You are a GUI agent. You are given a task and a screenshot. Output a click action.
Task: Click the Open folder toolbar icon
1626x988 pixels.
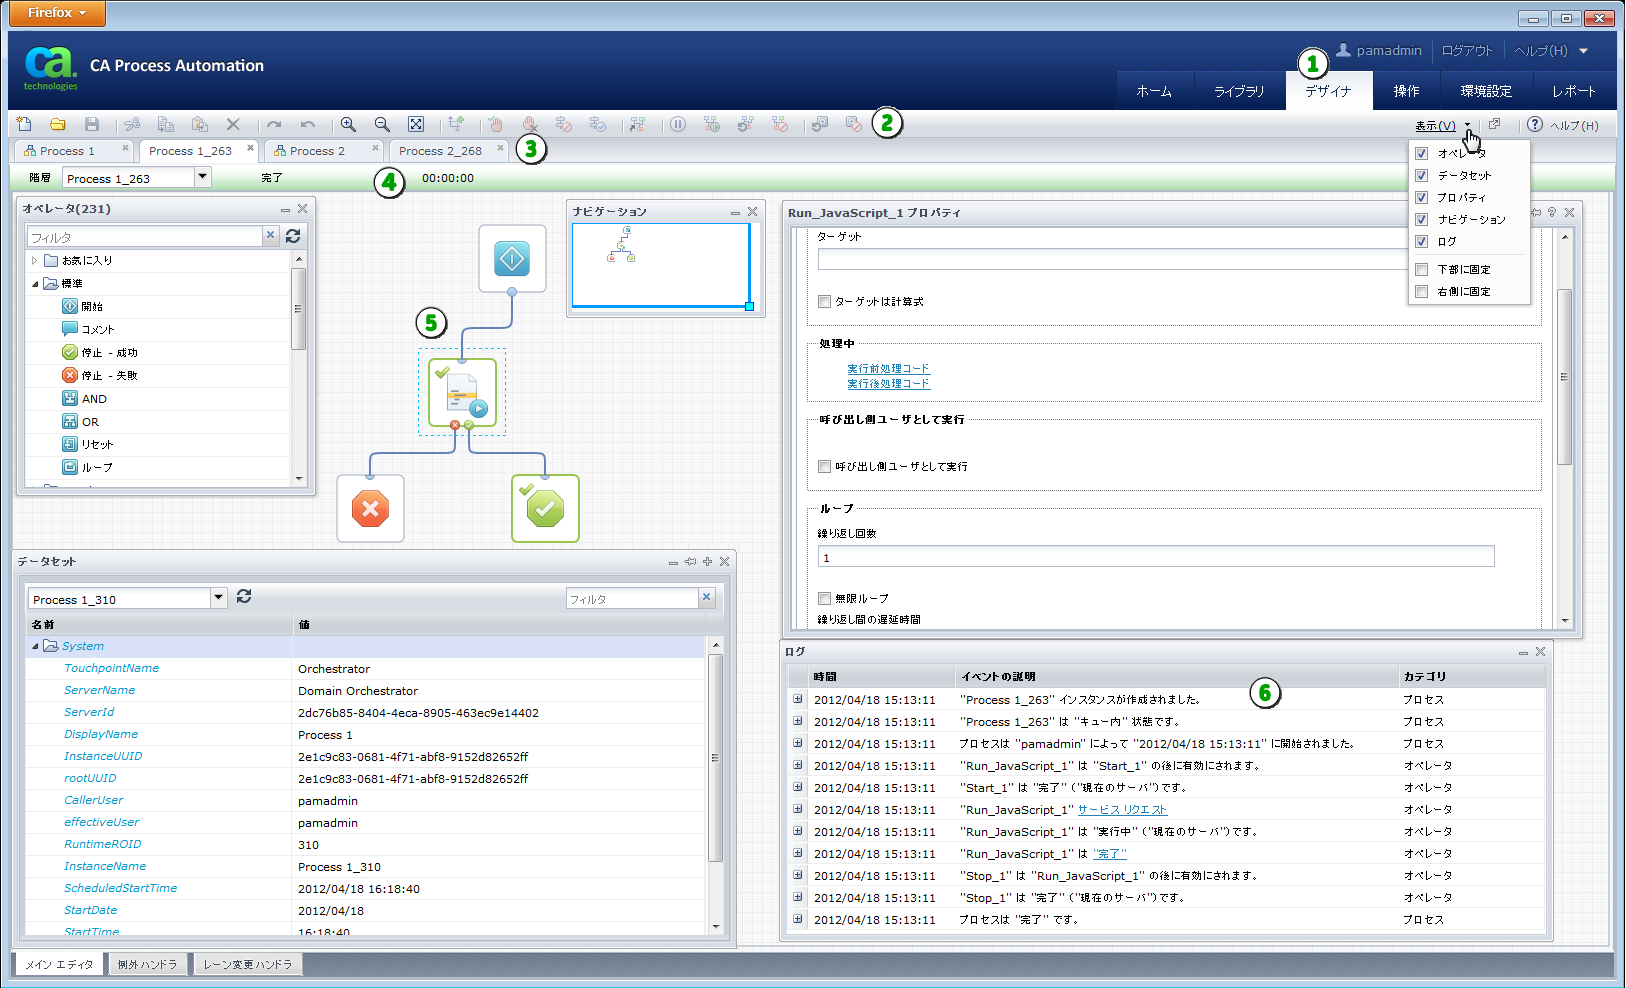[58, 124]
